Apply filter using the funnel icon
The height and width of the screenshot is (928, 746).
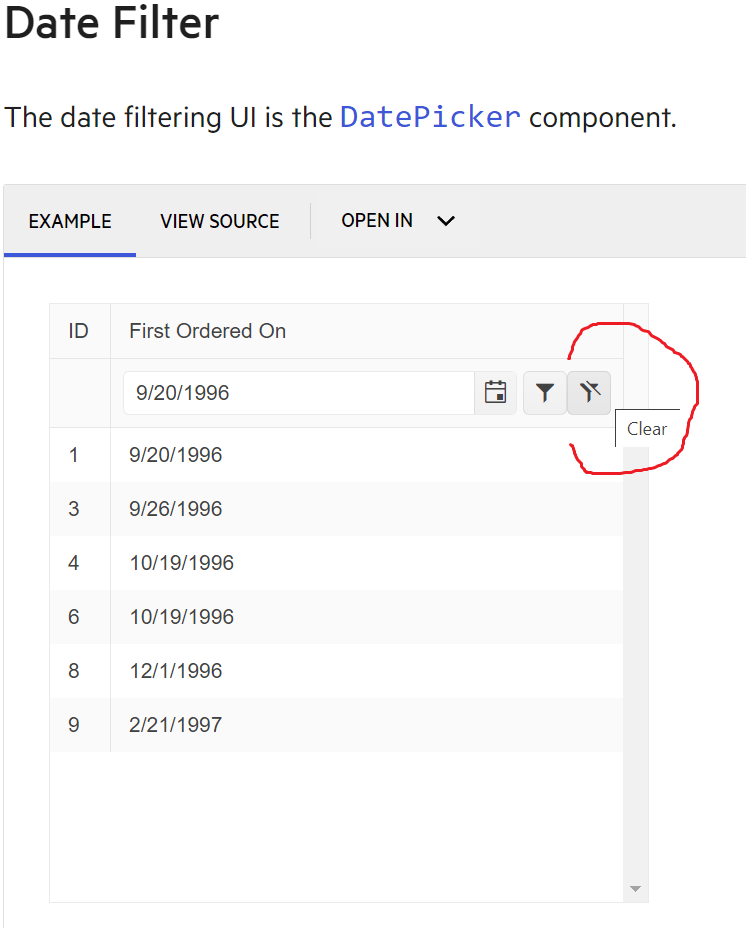click(x=545, y=392)
